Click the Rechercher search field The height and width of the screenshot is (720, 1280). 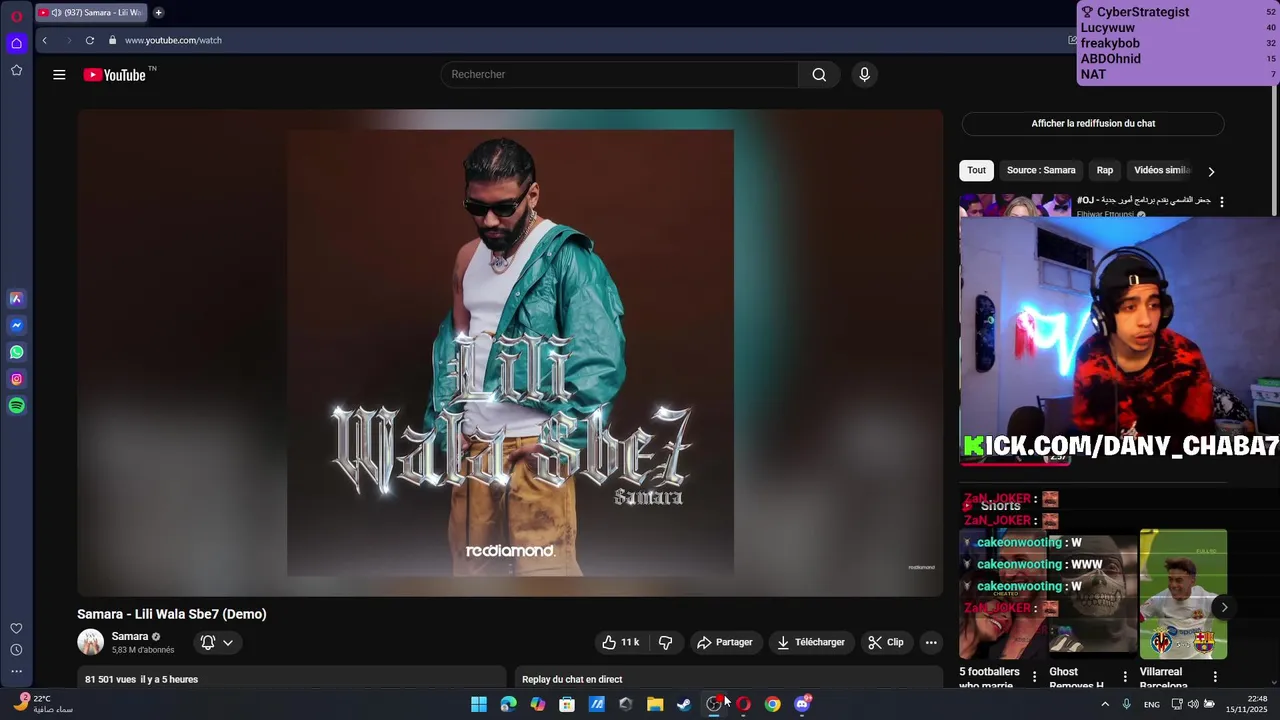tap(620, 74)
